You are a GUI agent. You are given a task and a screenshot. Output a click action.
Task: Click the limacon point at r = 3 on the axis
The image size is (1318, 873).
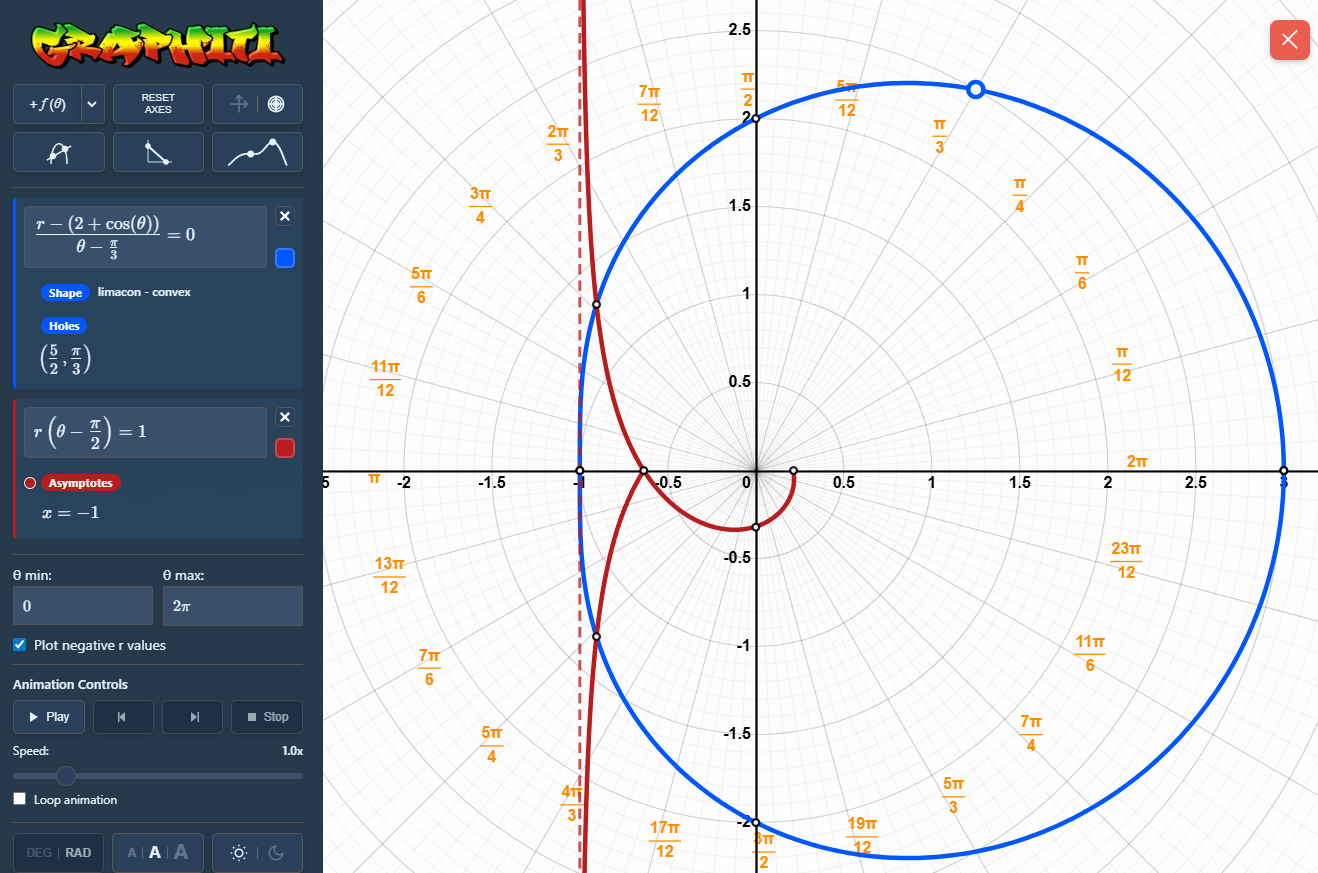coord(1283,471)
